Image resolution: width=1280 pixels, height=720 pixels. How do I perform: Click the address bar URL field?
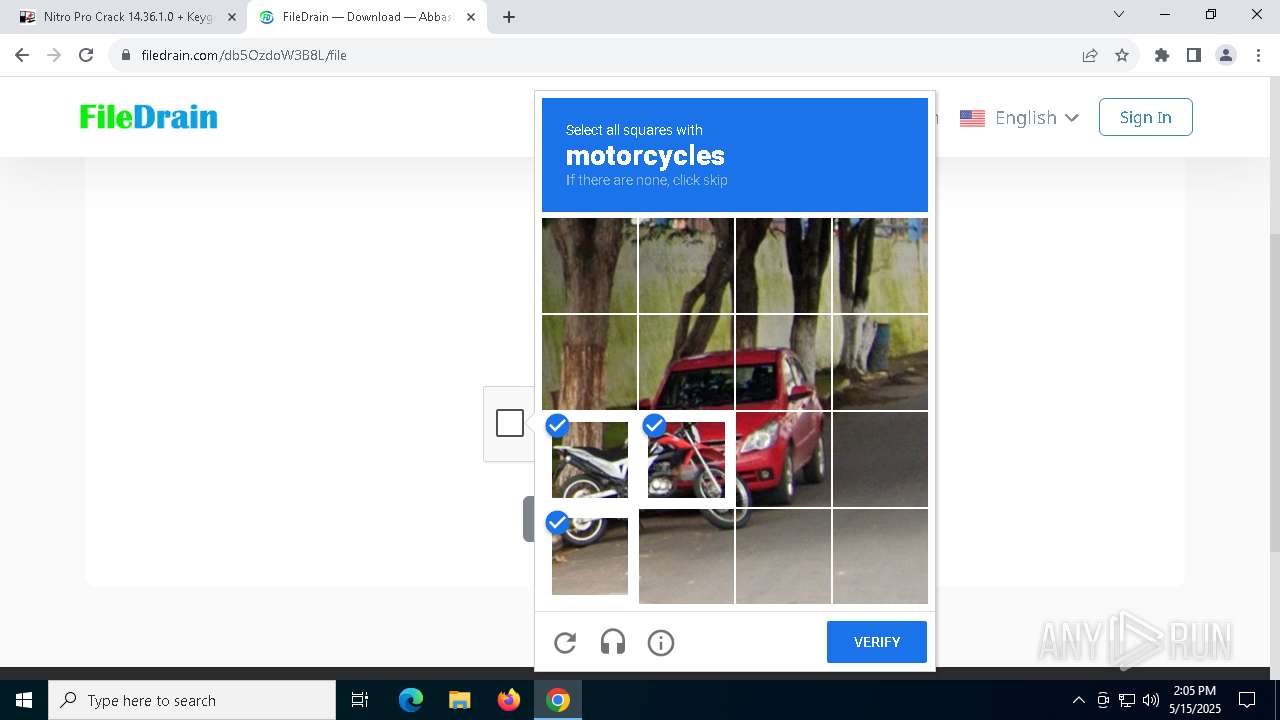(x=600, y=55)
